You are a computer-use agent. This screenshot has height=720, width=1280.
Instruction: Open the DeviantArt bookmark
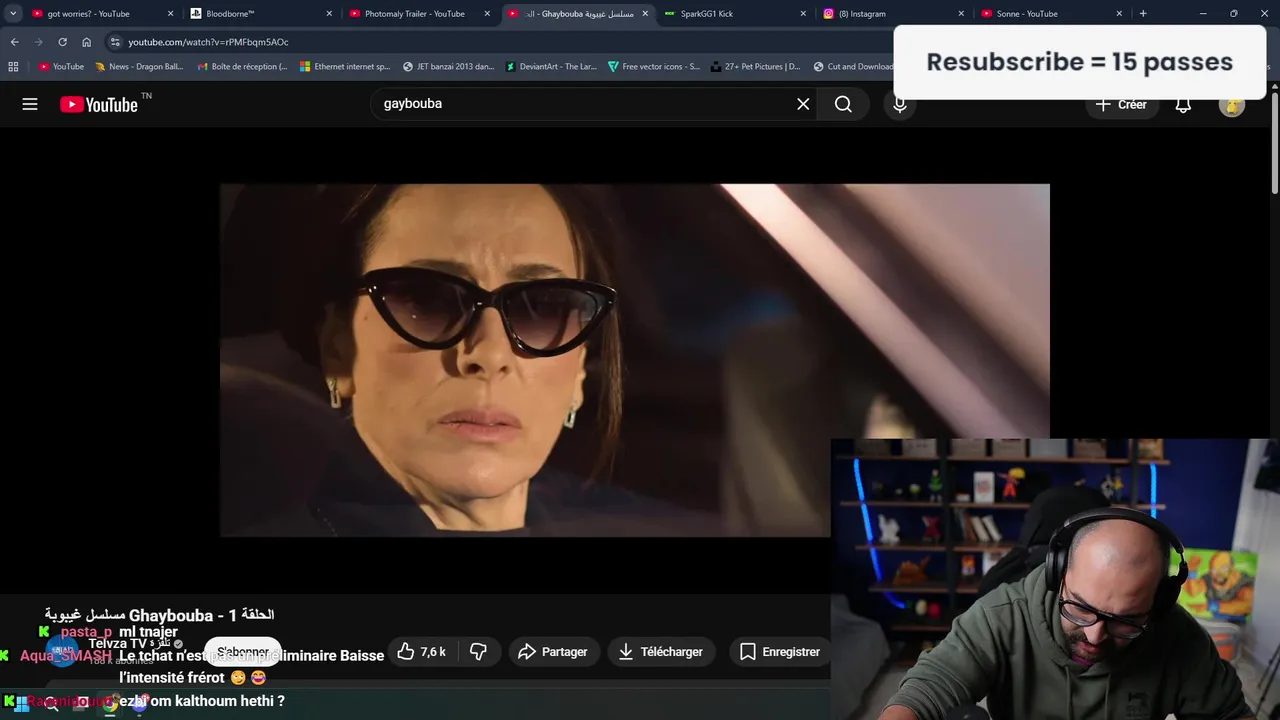[551, 67]
